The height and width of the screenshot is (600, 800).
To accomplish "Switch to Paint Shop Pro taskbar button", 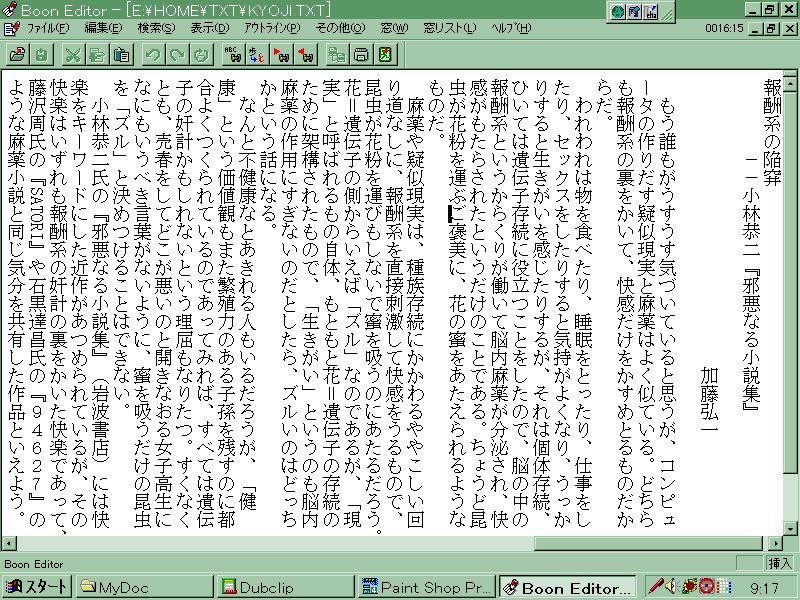I will click(x=426, y=587).
